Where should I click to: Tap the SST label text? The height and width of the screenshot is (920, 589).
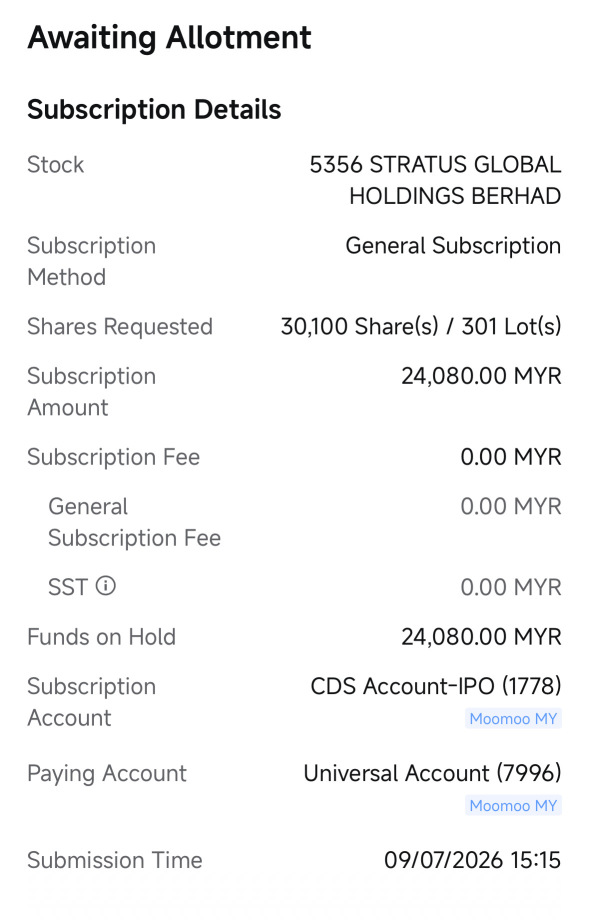[67, 587]
